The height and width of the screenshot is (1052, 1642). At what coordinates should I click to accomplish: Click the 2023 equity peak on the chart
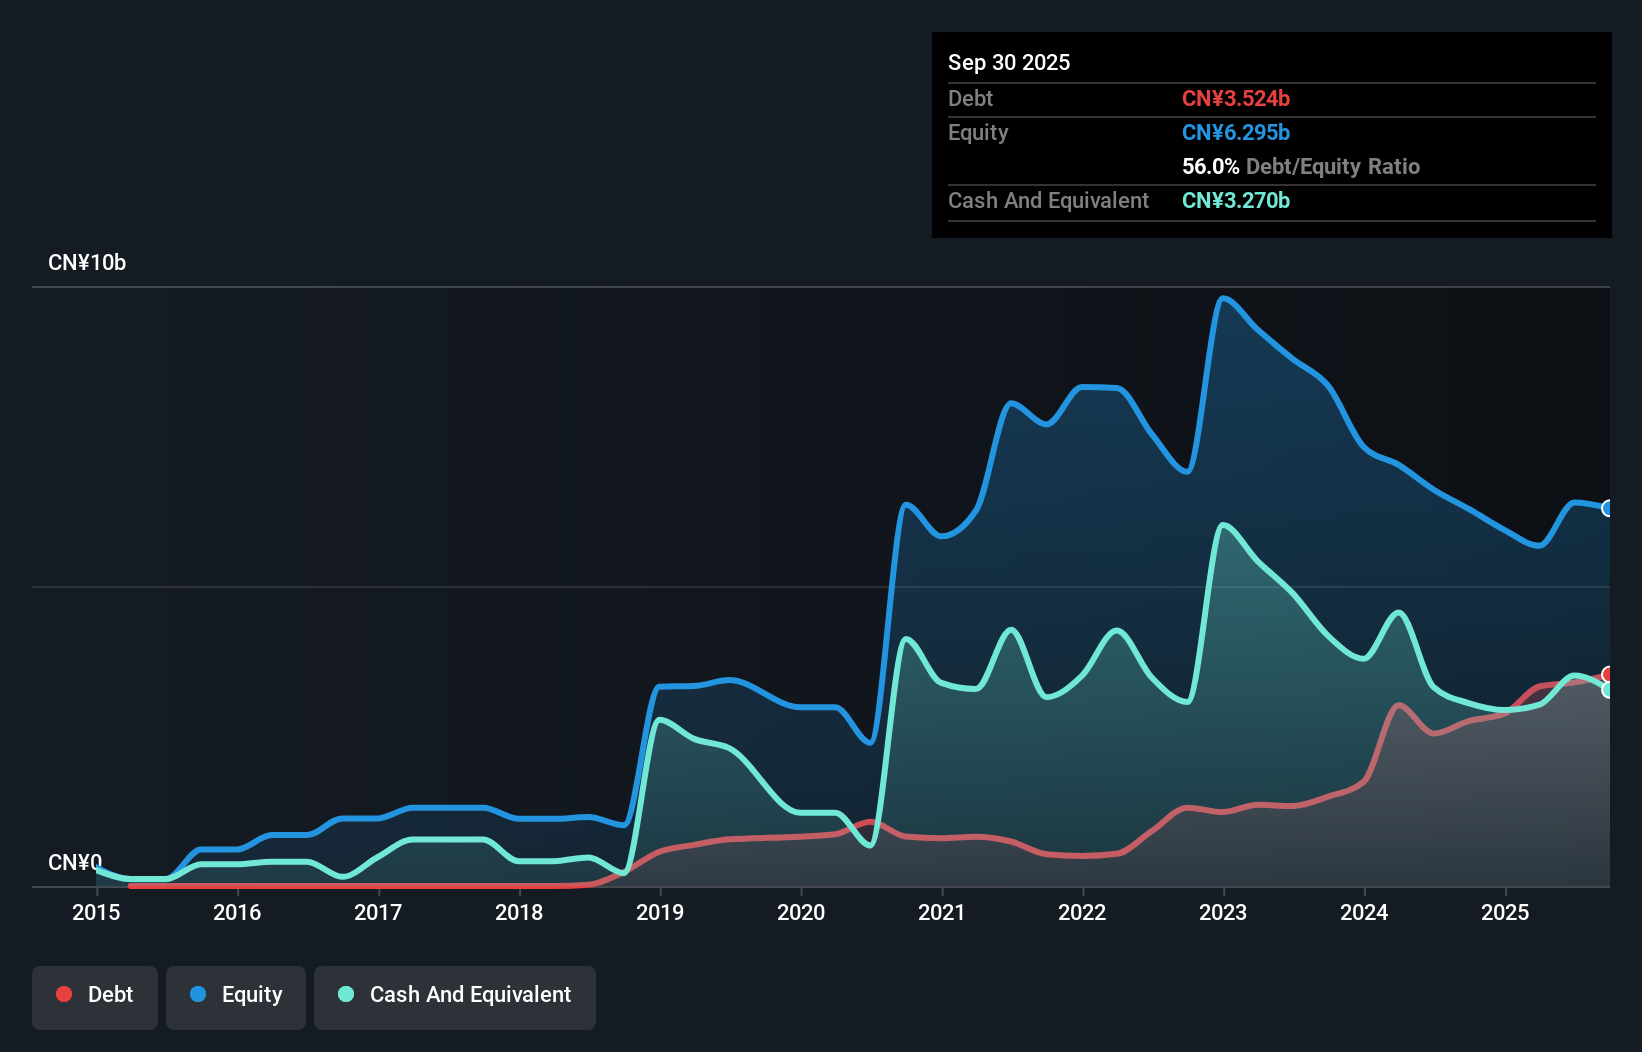(x=1223, y=299)
